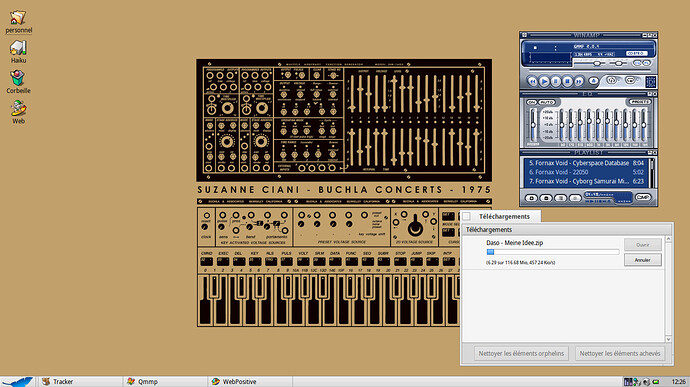This screenshot has width=690, height=387.
Task: Skip to next track in Winamp player
Action: click(579, 81)
